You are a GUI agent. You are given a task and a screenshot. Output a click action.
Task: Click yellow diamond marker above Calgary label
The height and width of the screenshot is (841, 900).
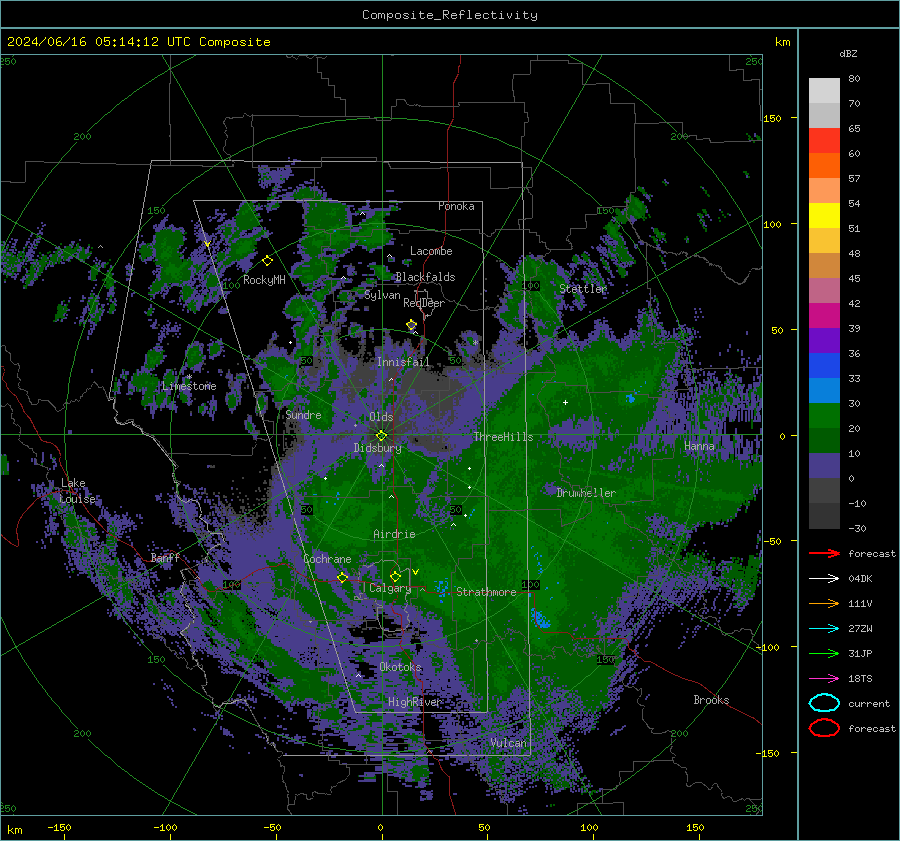pyautogui.click(x=395, y=576)
